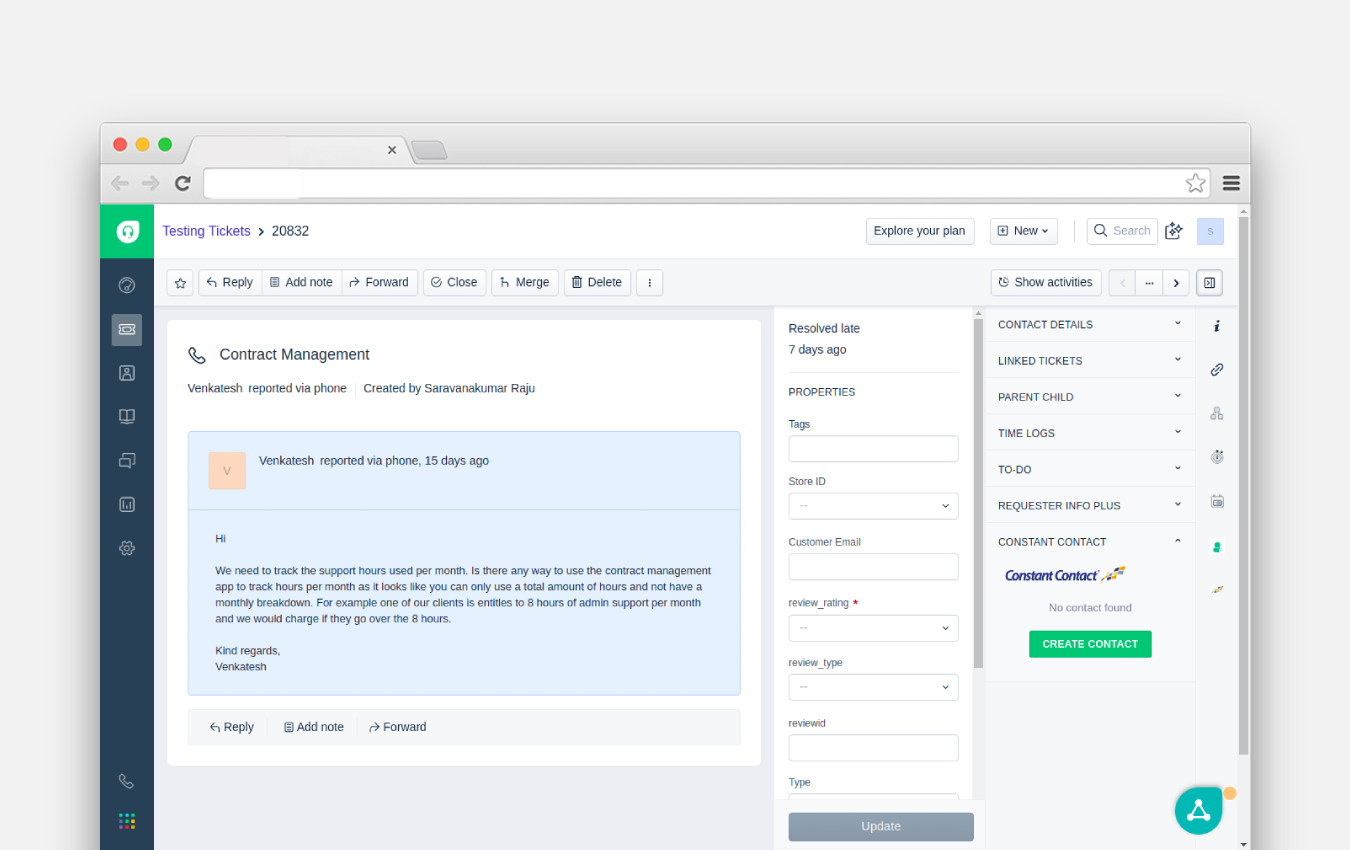Image resolution: width=1350 pixels, height=850 pixels.
Task: Click the Search box in header
Action: [x=1122, y=231]
